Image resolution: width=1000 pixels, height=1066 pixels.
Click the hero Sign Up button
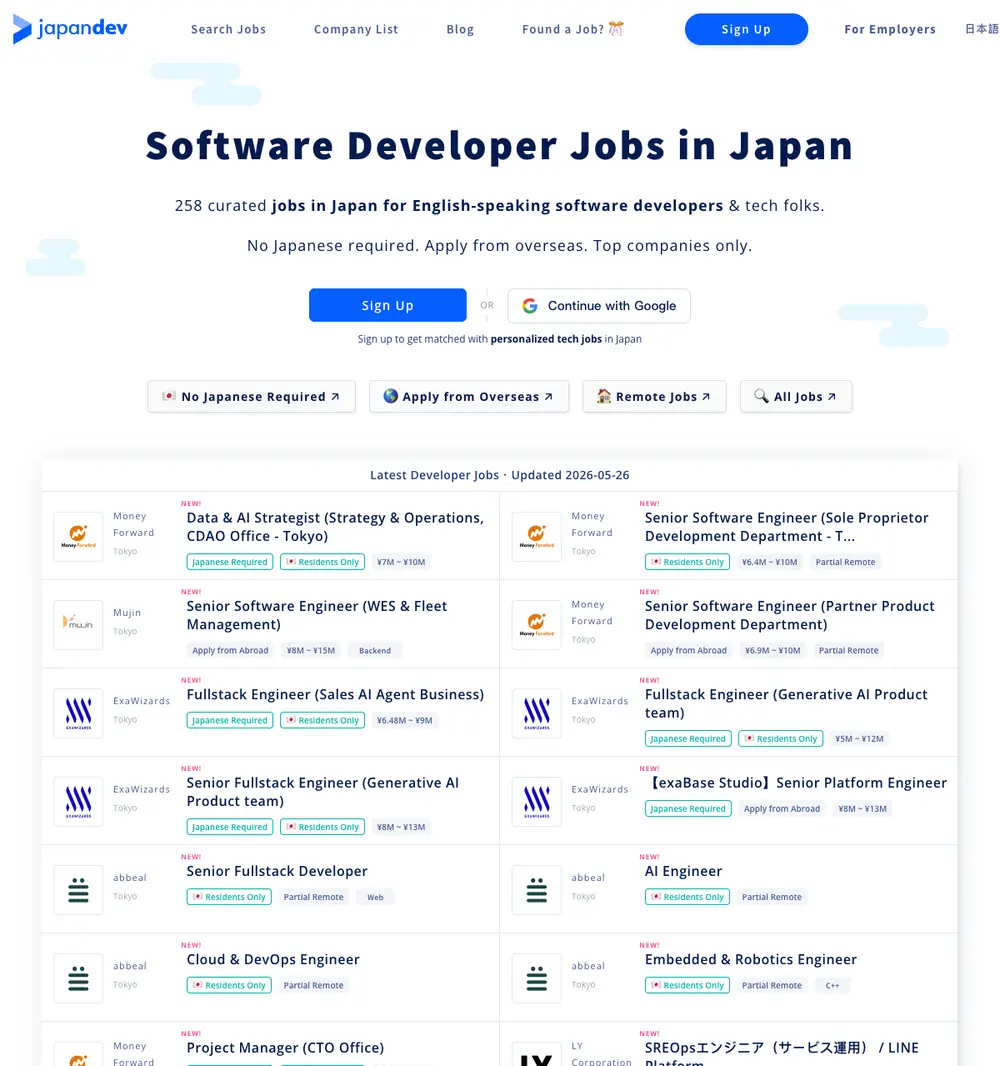pos(387,305)
